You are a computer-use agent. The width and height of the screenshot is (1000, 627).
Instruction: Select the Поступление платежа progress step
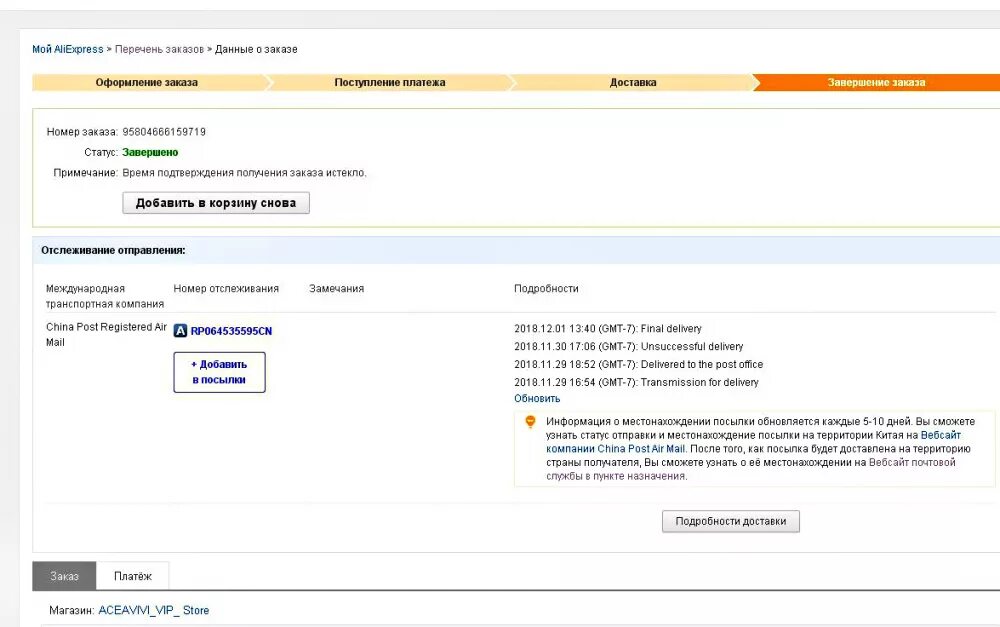point(390,82)
